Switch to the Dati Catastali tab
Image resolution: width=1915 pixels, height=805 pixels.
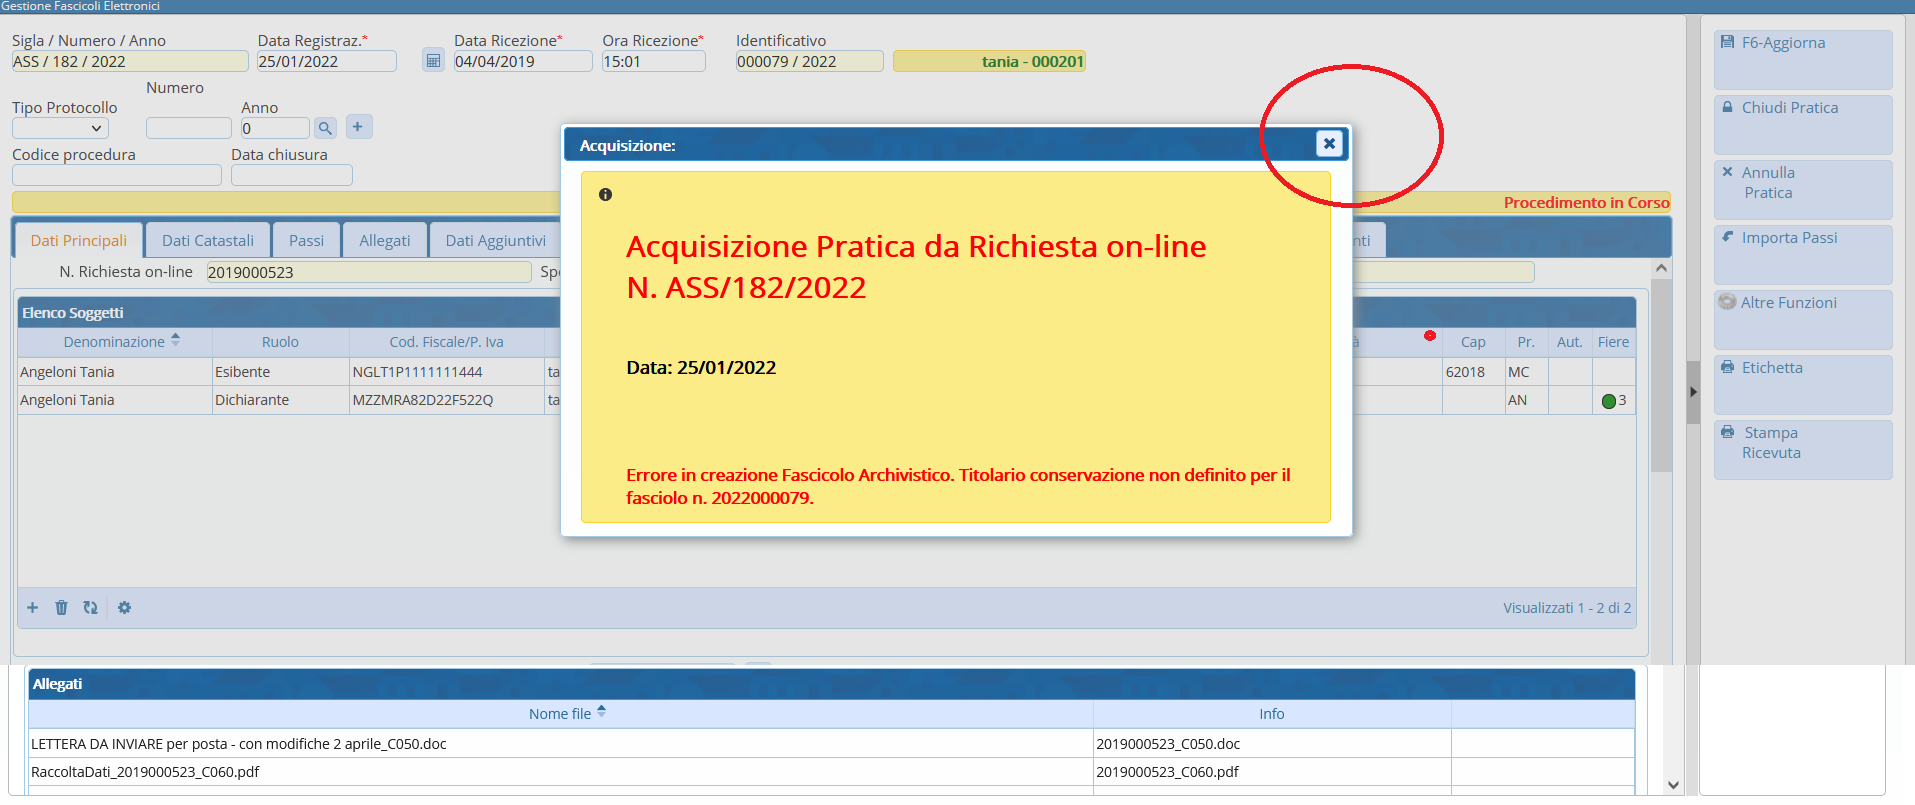208,241
